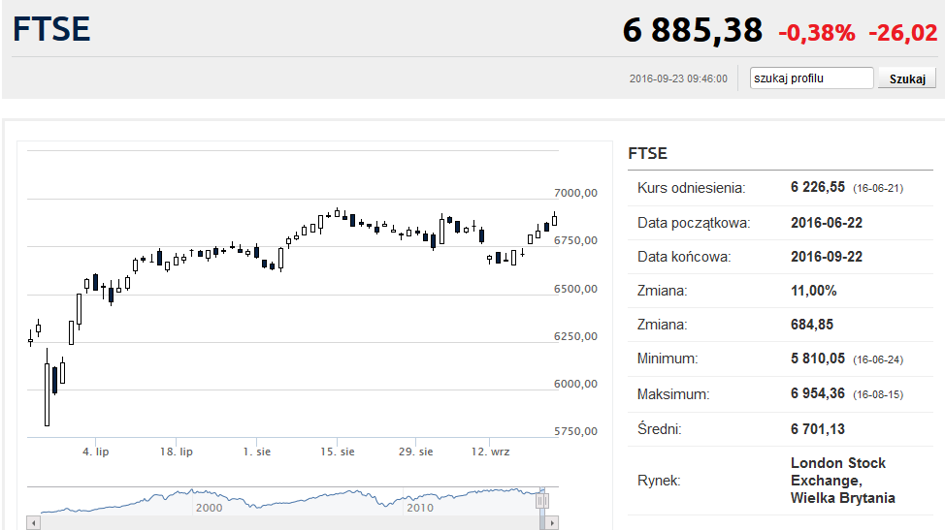Click the '4. lip' x-axis label
Image resolution: width=945 pixels, height=530 pixels.
pyautogui.click(x=96, y=452)
